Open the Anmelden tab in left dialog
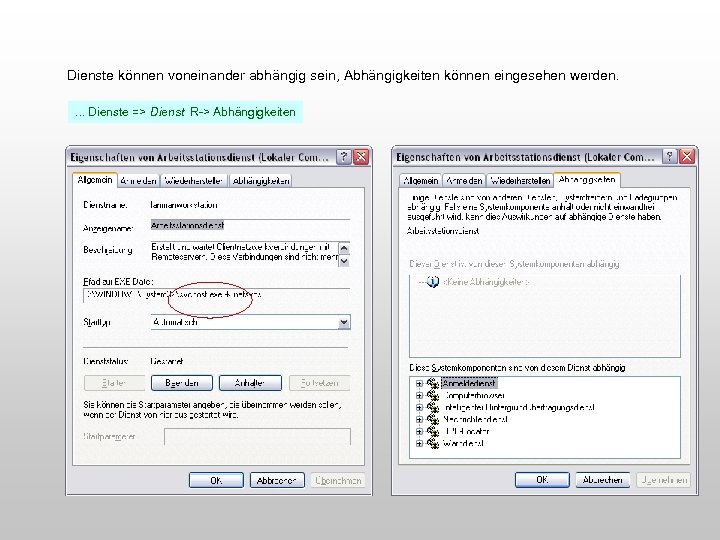720x540 pixels. click(x=139, y=181)
